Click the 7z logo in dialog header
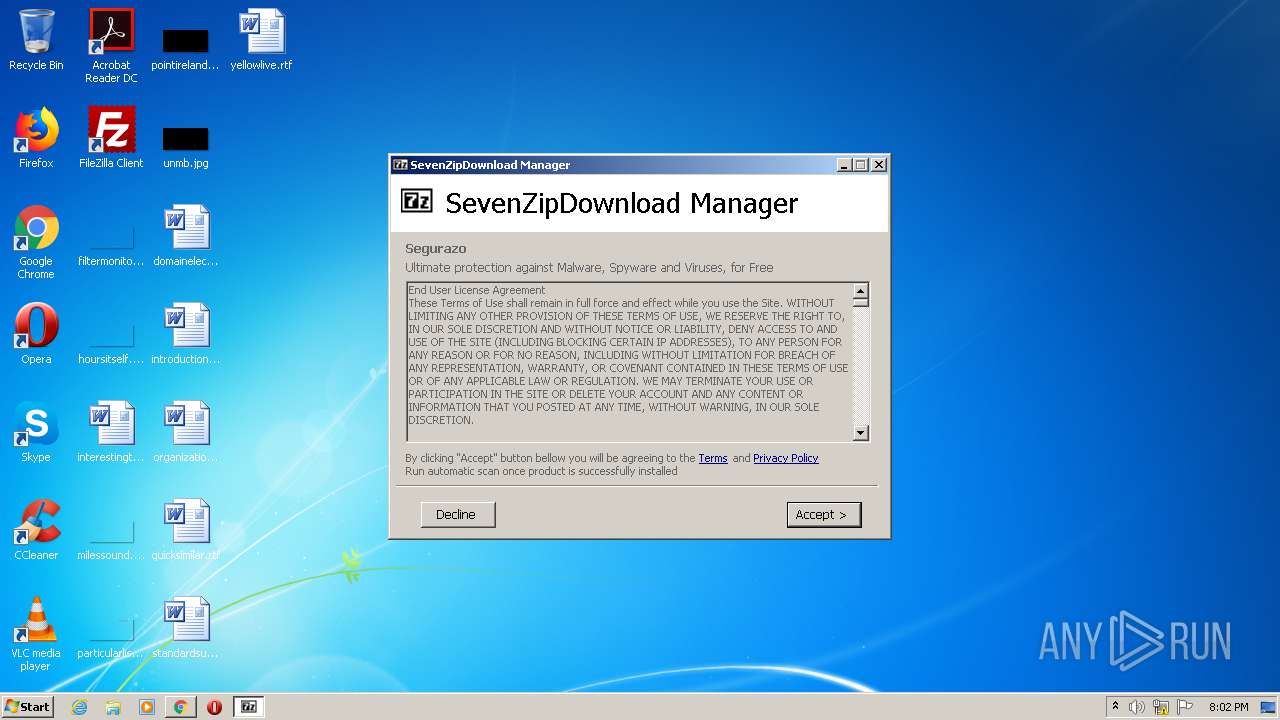Image resolution: width=1280 pixels, height=720 pixels. [417, 200]
